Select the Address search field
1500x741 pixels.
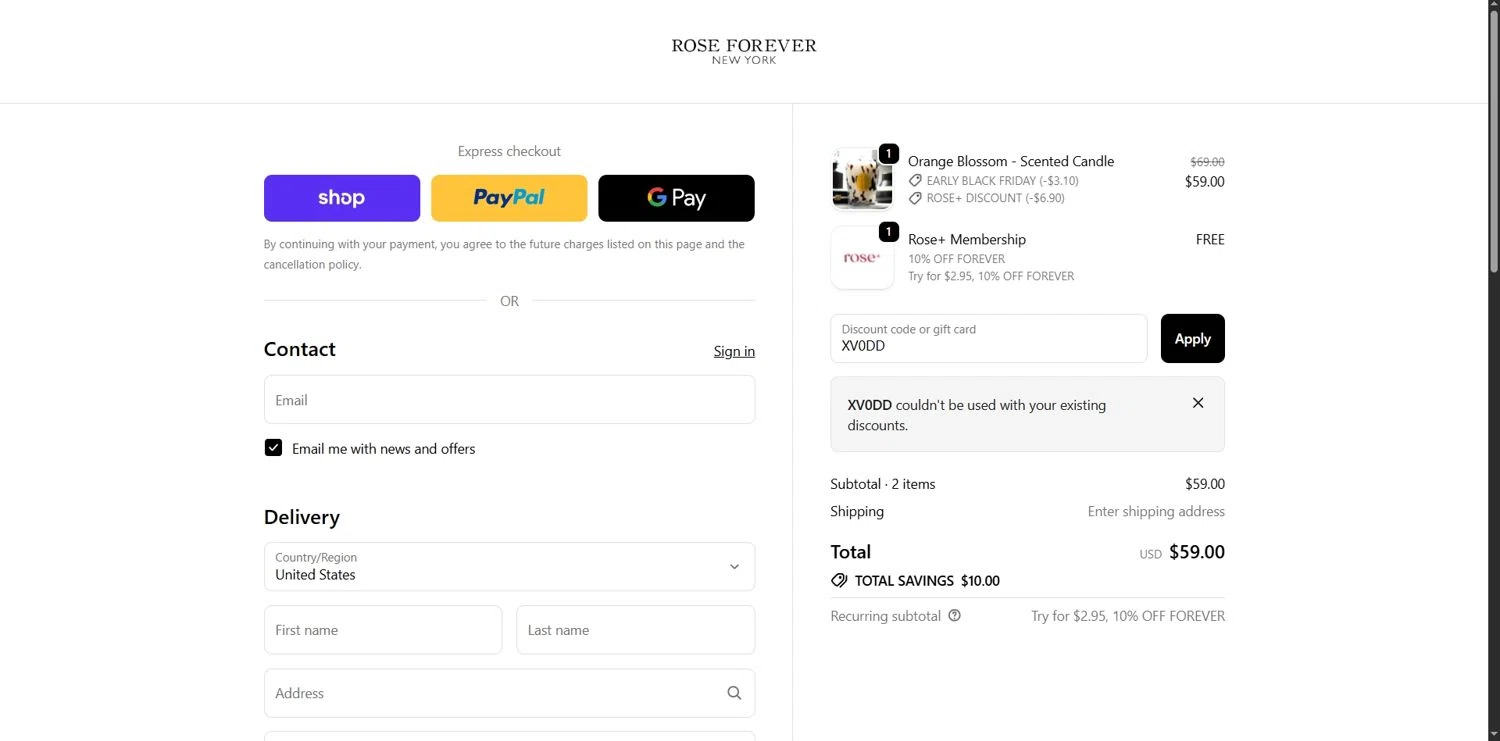(509, 693)
